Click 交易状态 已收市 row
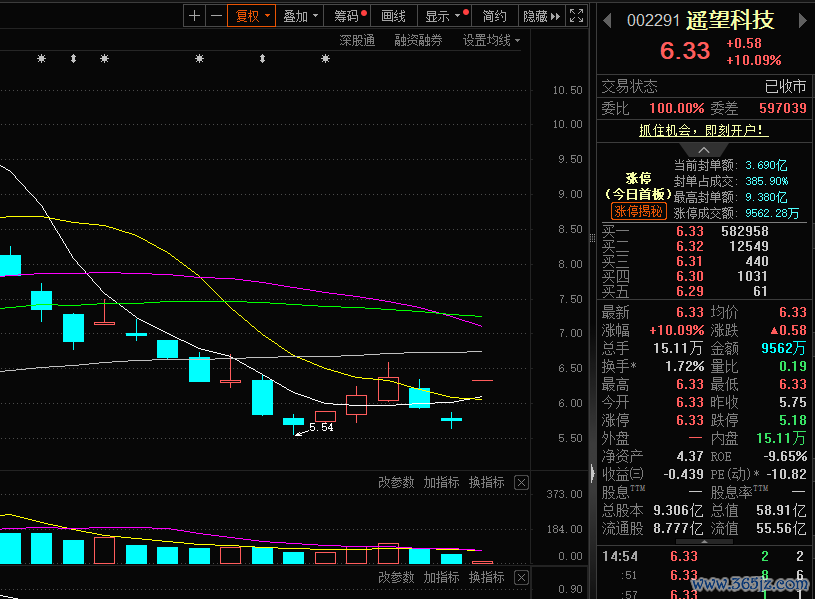This screenshot has width=815, height=599. 704,86
